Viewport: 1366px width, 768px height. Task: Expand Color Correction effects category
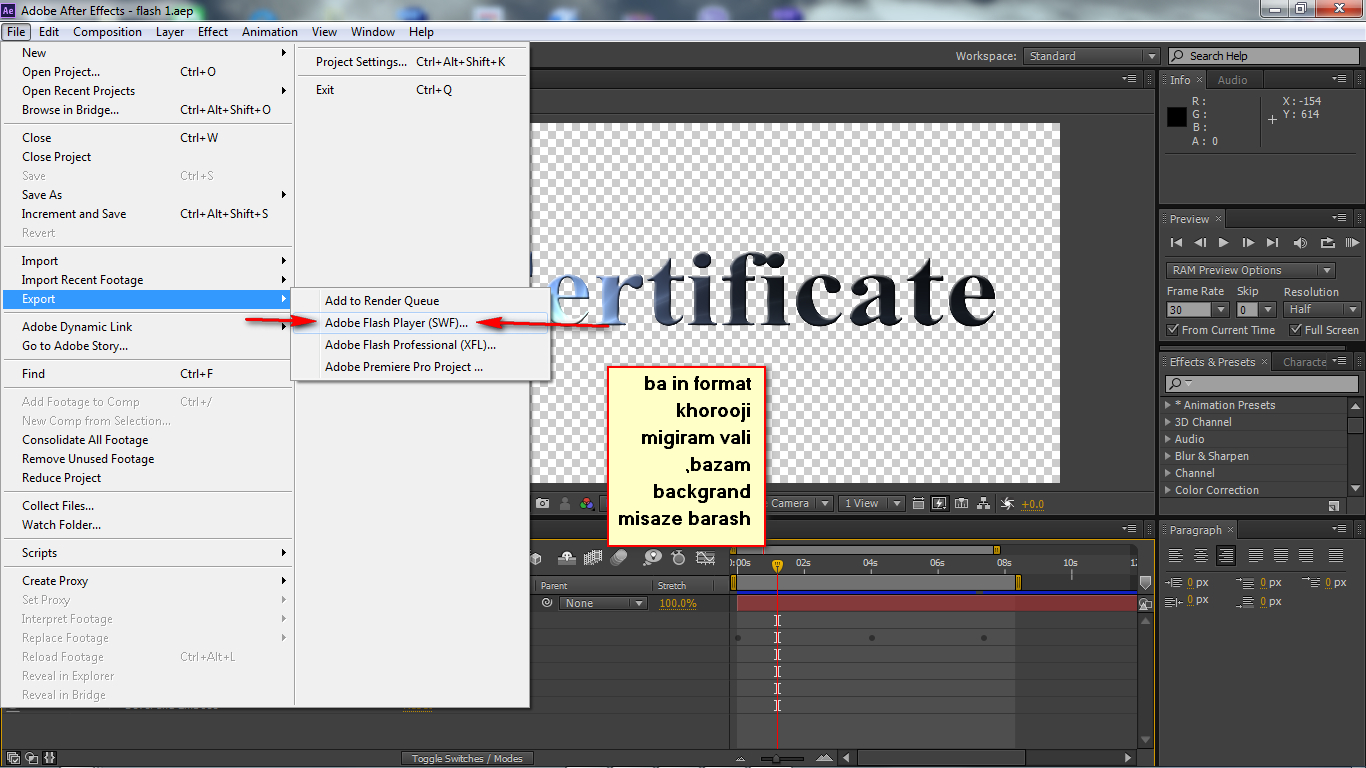pos(1167,490)
